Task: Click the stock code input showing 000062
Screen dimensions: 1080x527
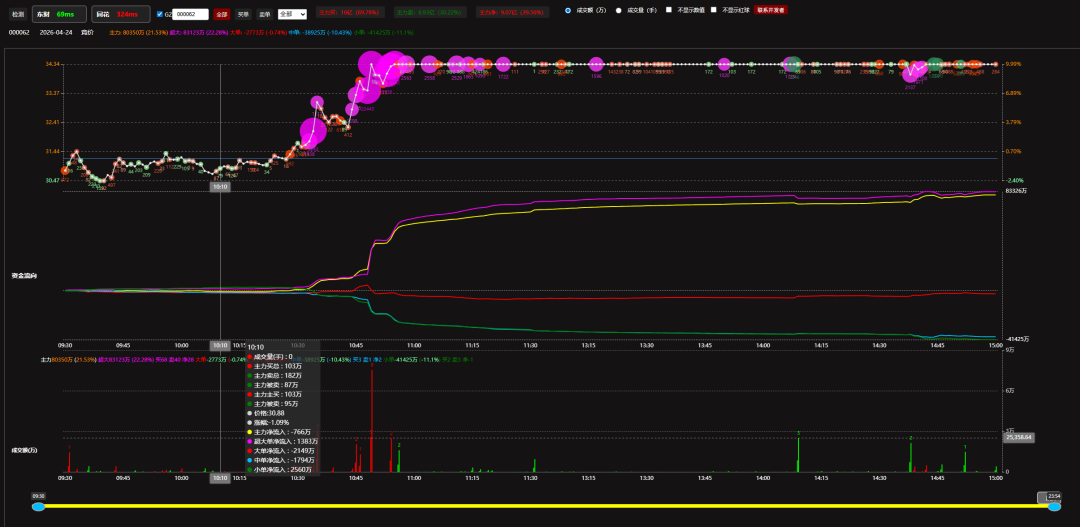Action: (191, 15)
